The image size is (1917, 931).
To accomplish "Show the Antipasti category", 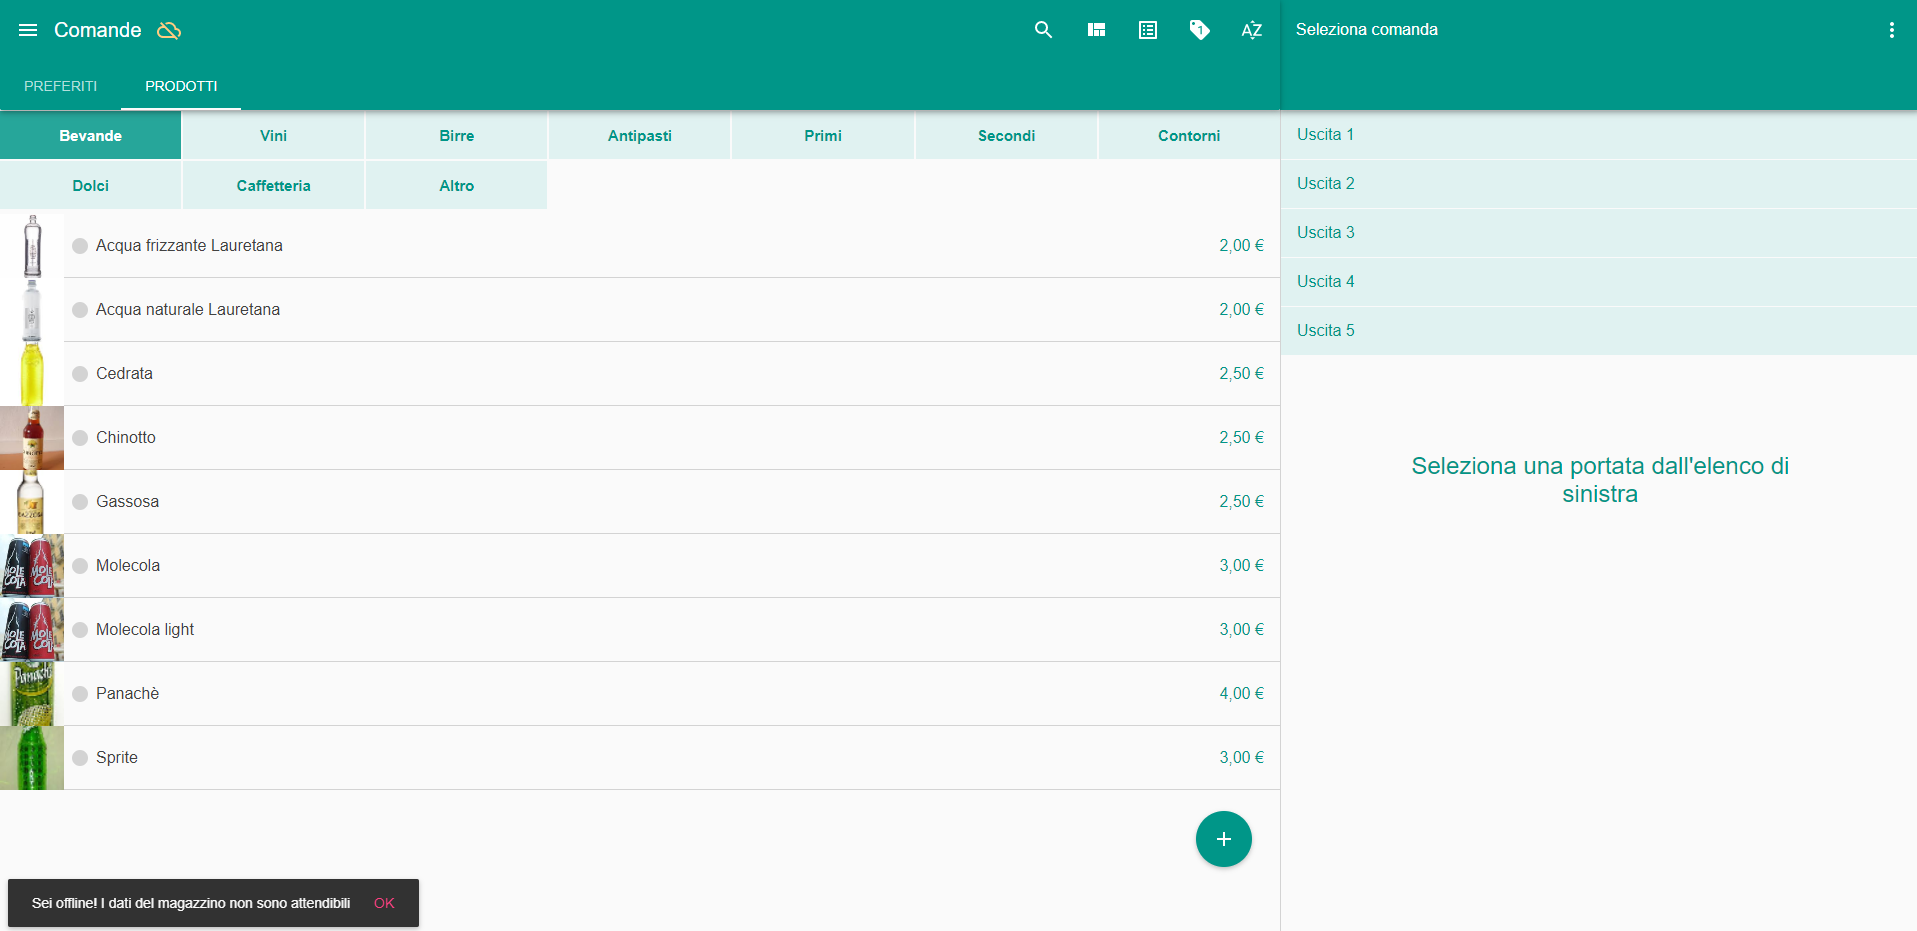I will click(640, 135).
